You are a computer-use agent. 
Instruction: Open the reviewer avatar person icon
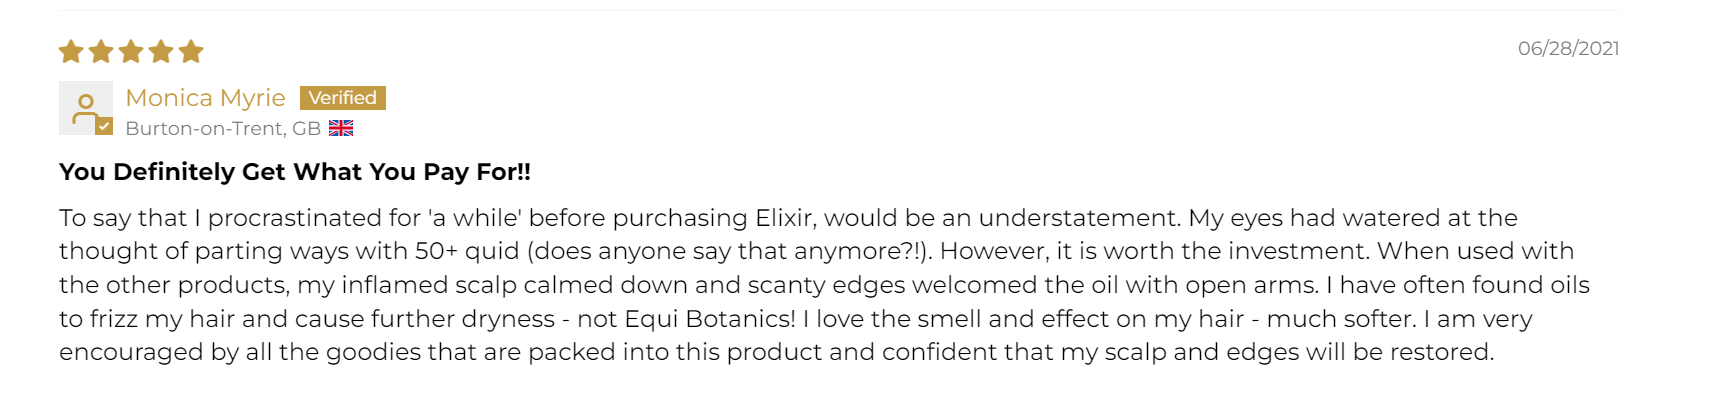[85, 107]
